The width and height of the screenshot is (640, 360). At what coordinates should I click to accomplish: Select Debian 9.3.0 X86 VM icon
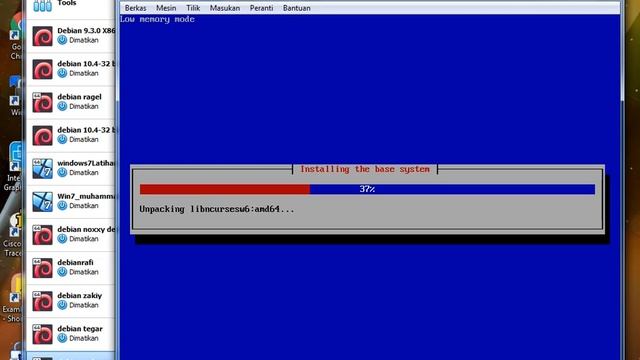tap(42, 36)
